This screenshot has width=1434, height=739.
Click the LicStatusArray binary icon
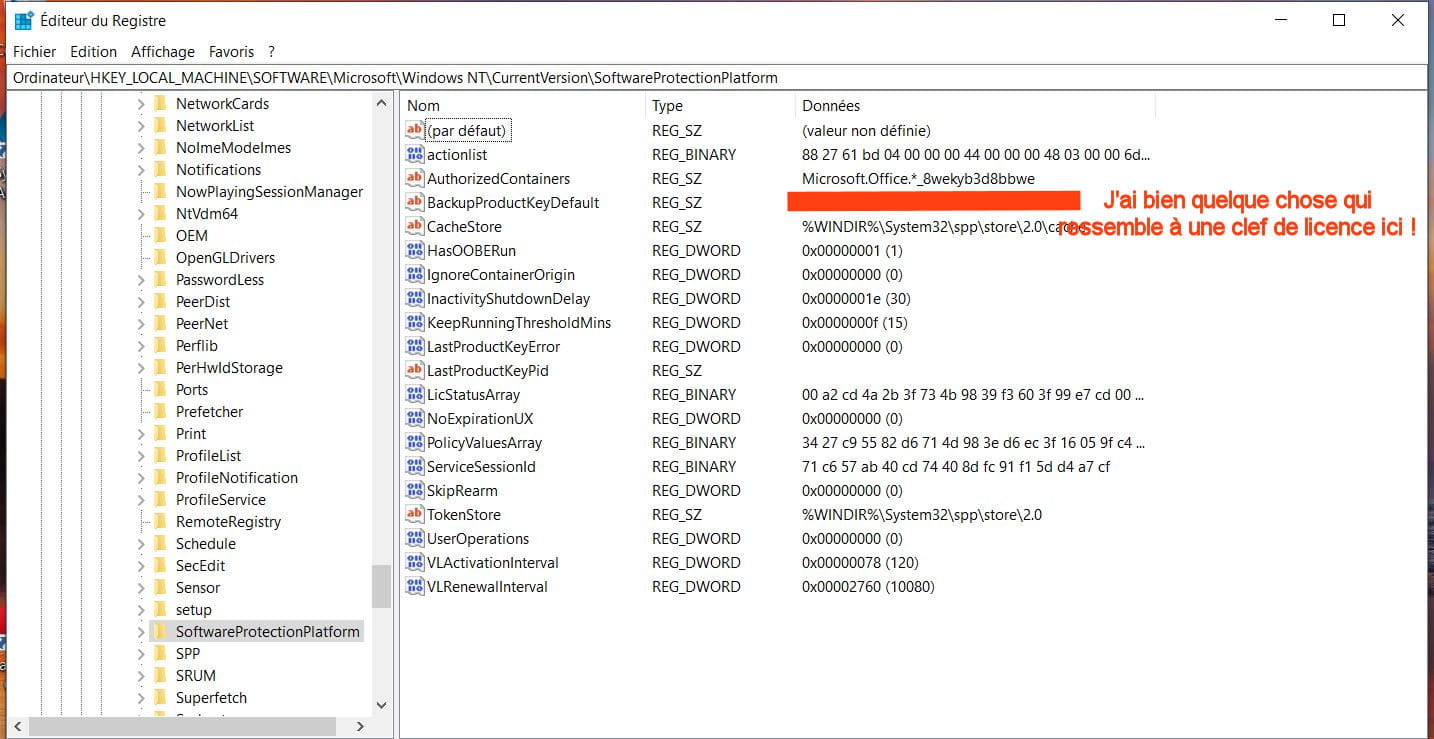click(415, 394)
